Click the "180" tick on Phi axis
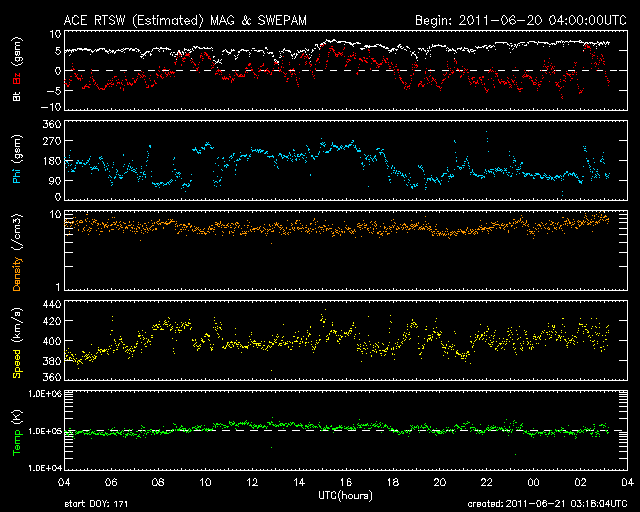 coord(52,161)
